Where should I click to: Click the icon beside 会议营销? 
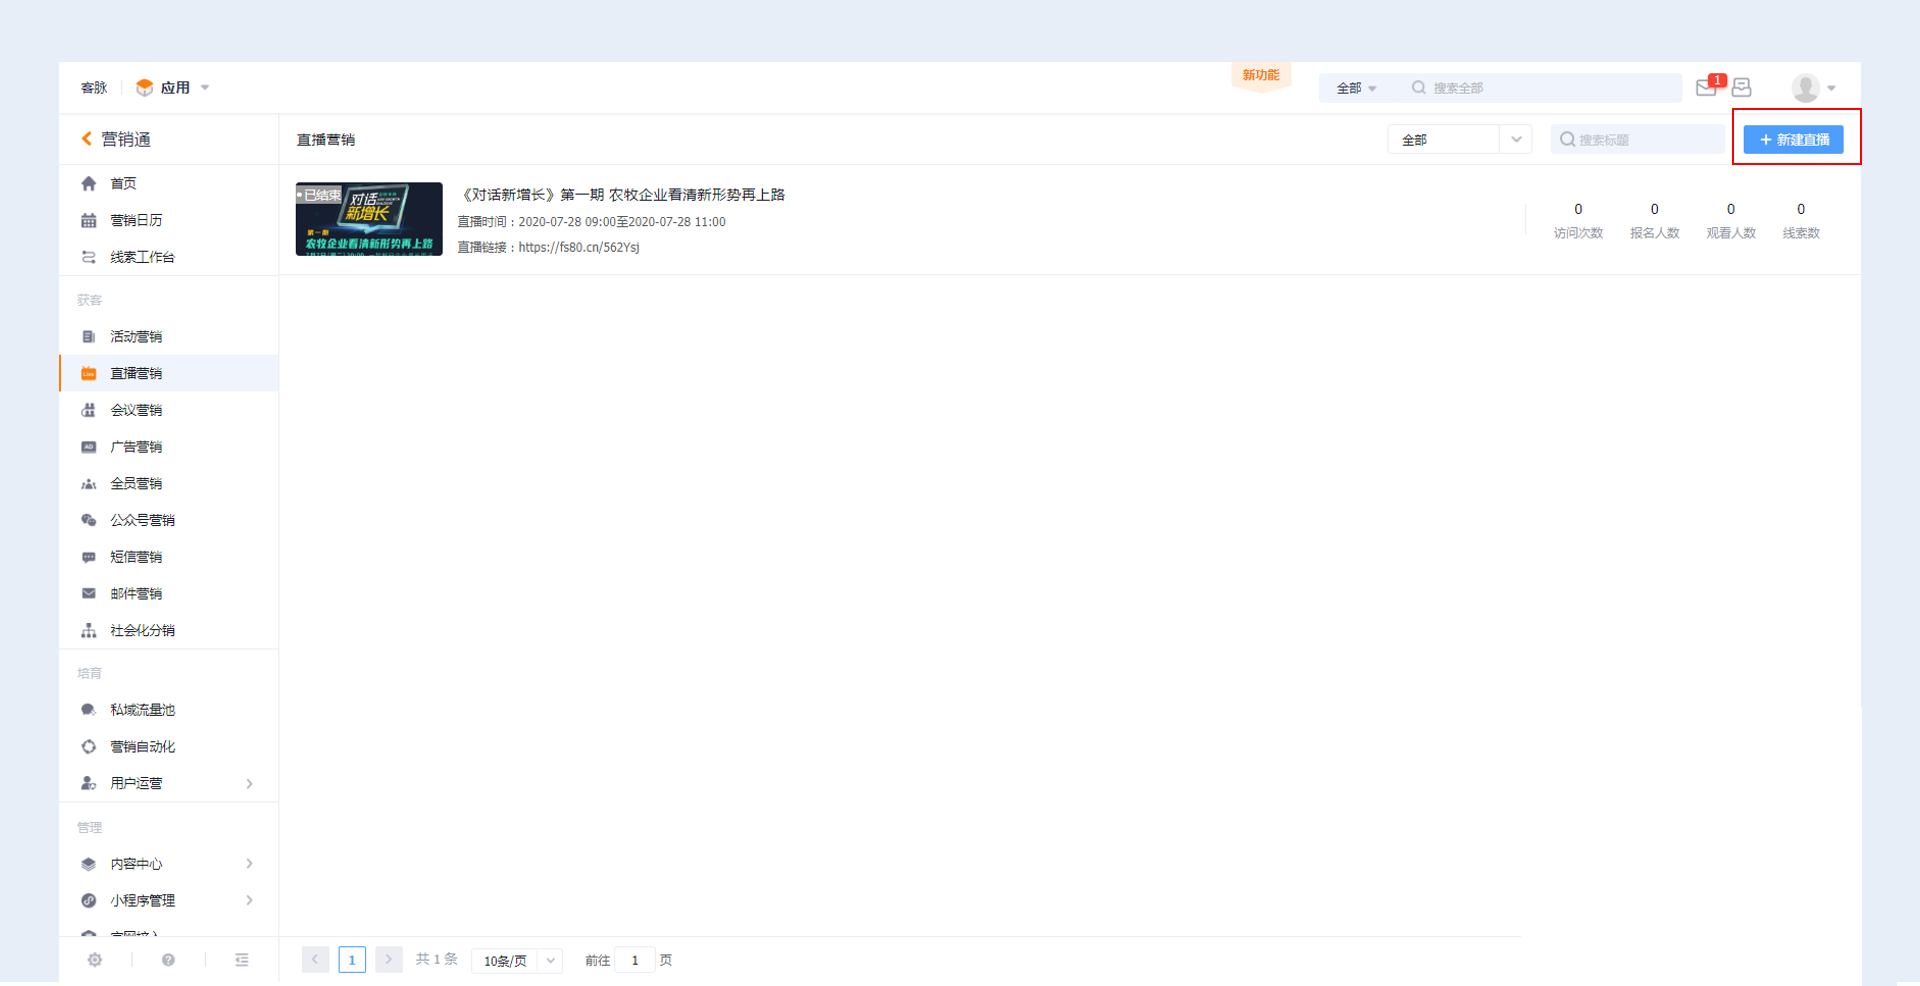89,410
